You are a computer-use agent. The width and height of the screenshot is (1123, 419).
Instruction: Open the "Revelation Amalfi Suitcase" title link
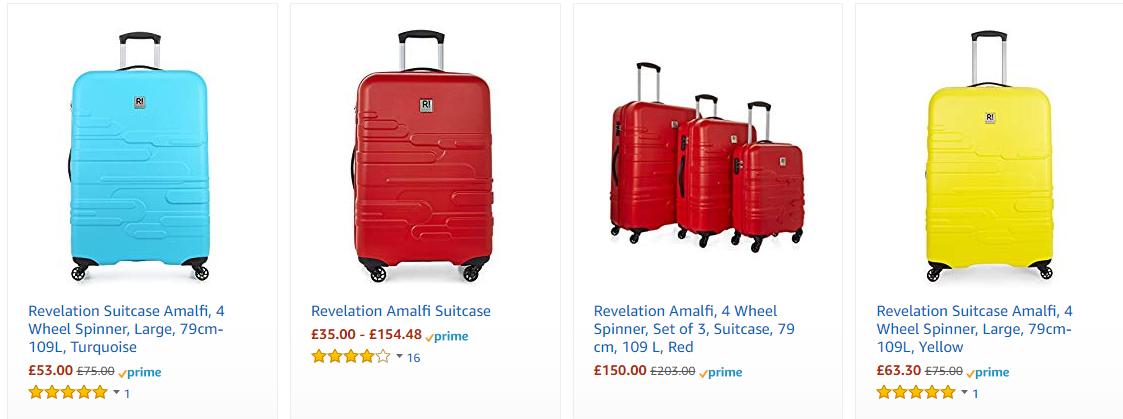401,311
